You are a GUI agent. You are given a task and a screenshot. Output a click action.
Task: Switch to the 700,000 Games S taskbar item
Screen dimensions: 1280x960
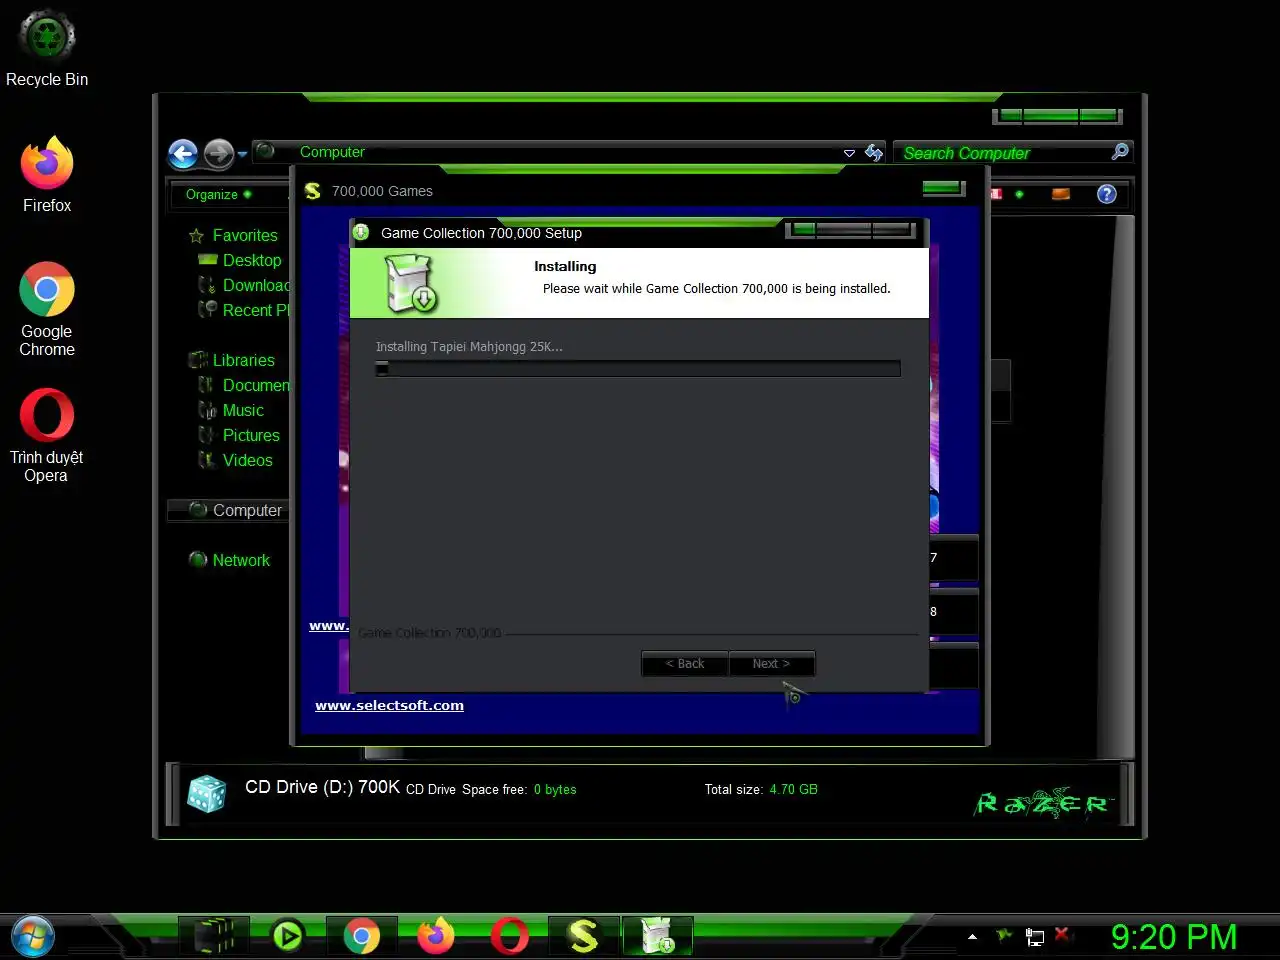click(x=584, y=936)
